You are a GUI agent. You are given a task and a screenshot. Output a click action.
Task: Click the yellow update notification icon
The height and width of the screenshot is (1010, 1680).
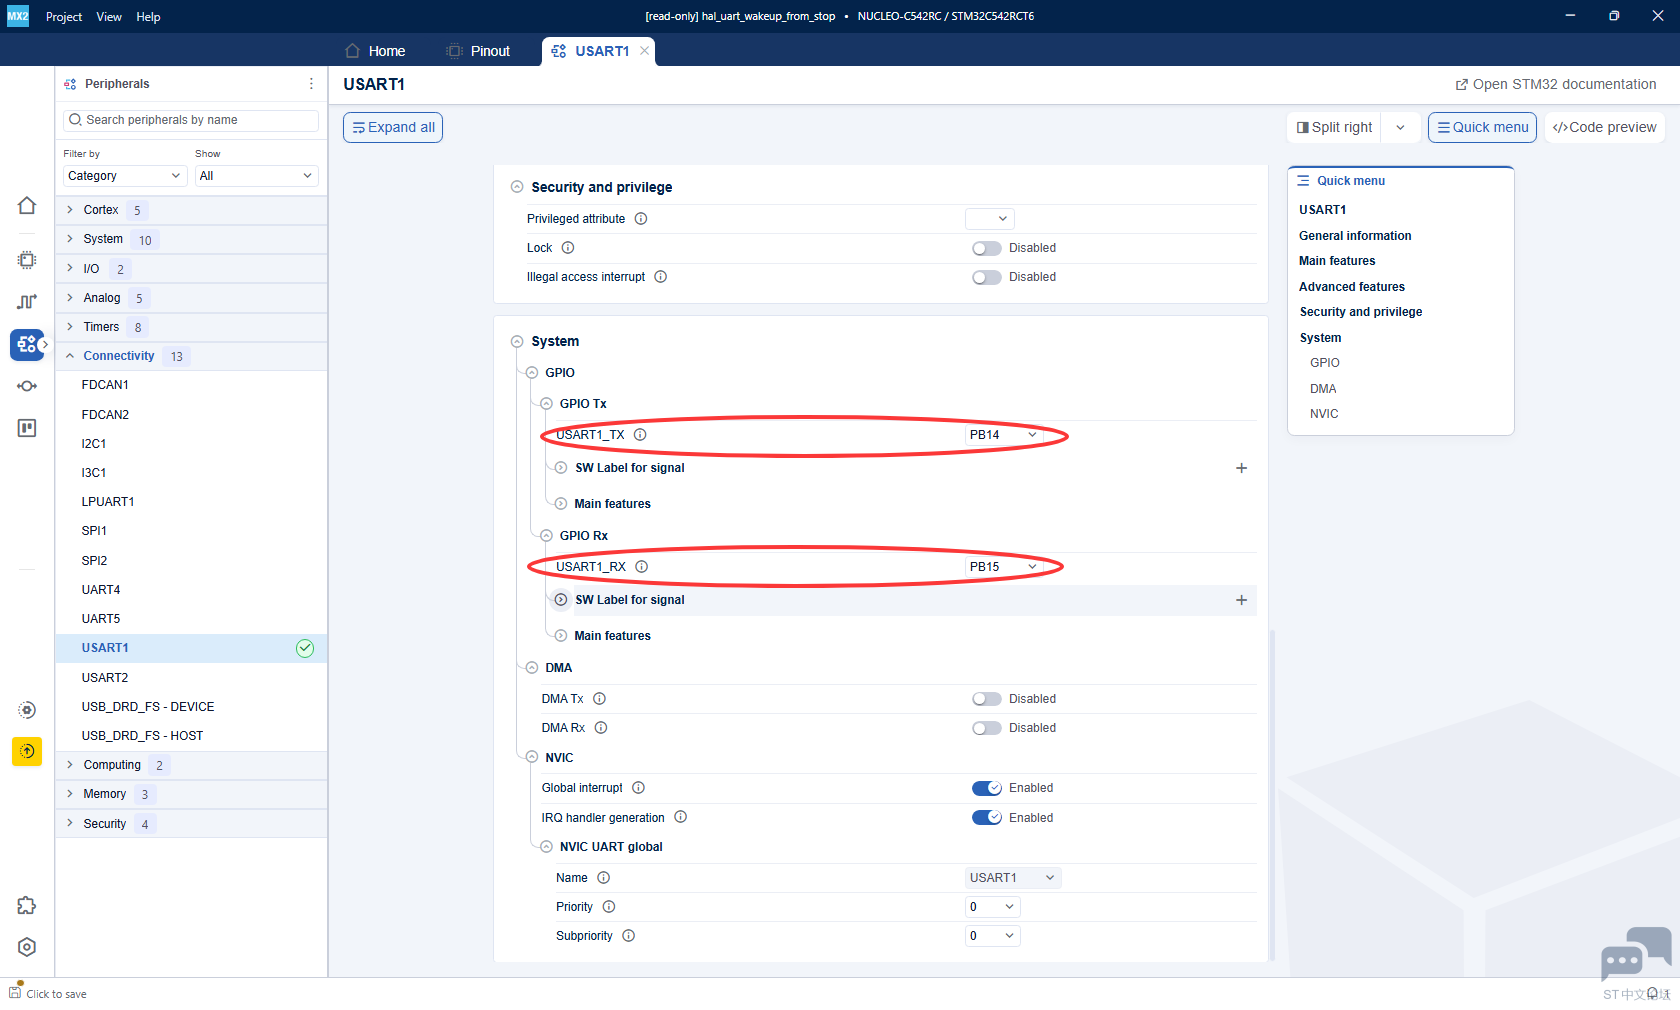[x=27, y=751]
